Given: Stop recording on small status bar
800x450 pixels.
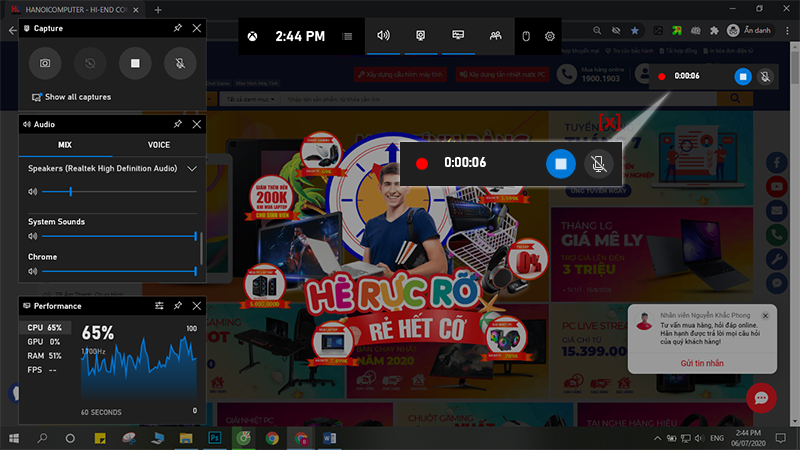Looking at the screenshot, I should click(743, 77).
